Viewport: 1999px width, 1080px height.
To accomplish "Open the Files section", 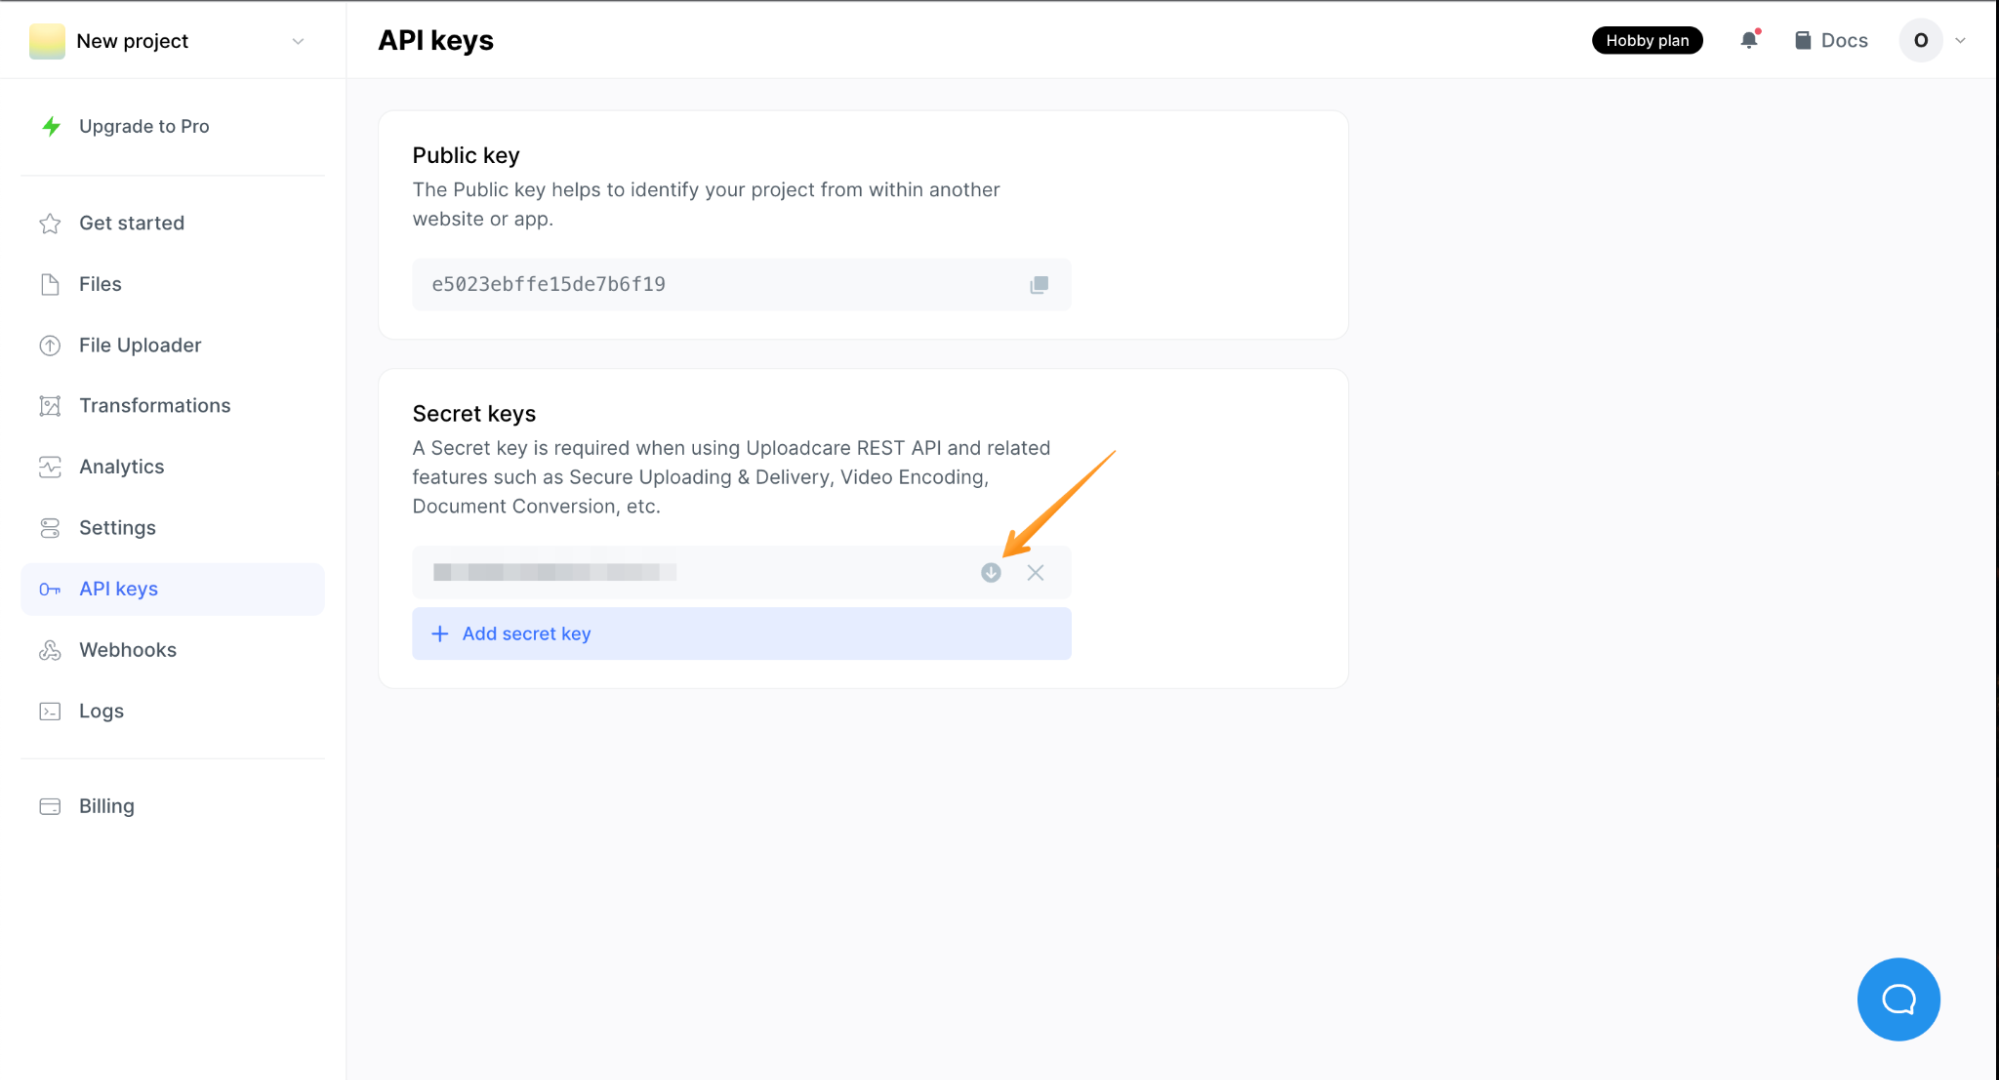I will click(x=100, y=284).
